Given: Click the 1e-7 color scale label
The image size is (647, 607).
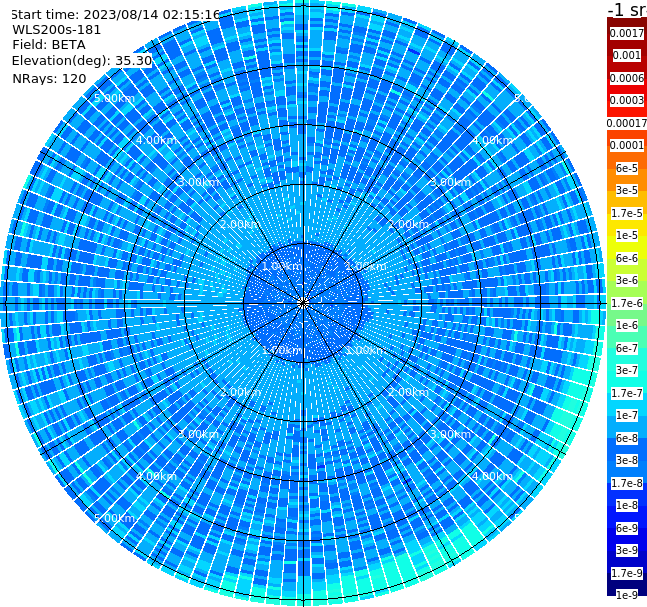Looking at the screenshot, I should (627, 415).
